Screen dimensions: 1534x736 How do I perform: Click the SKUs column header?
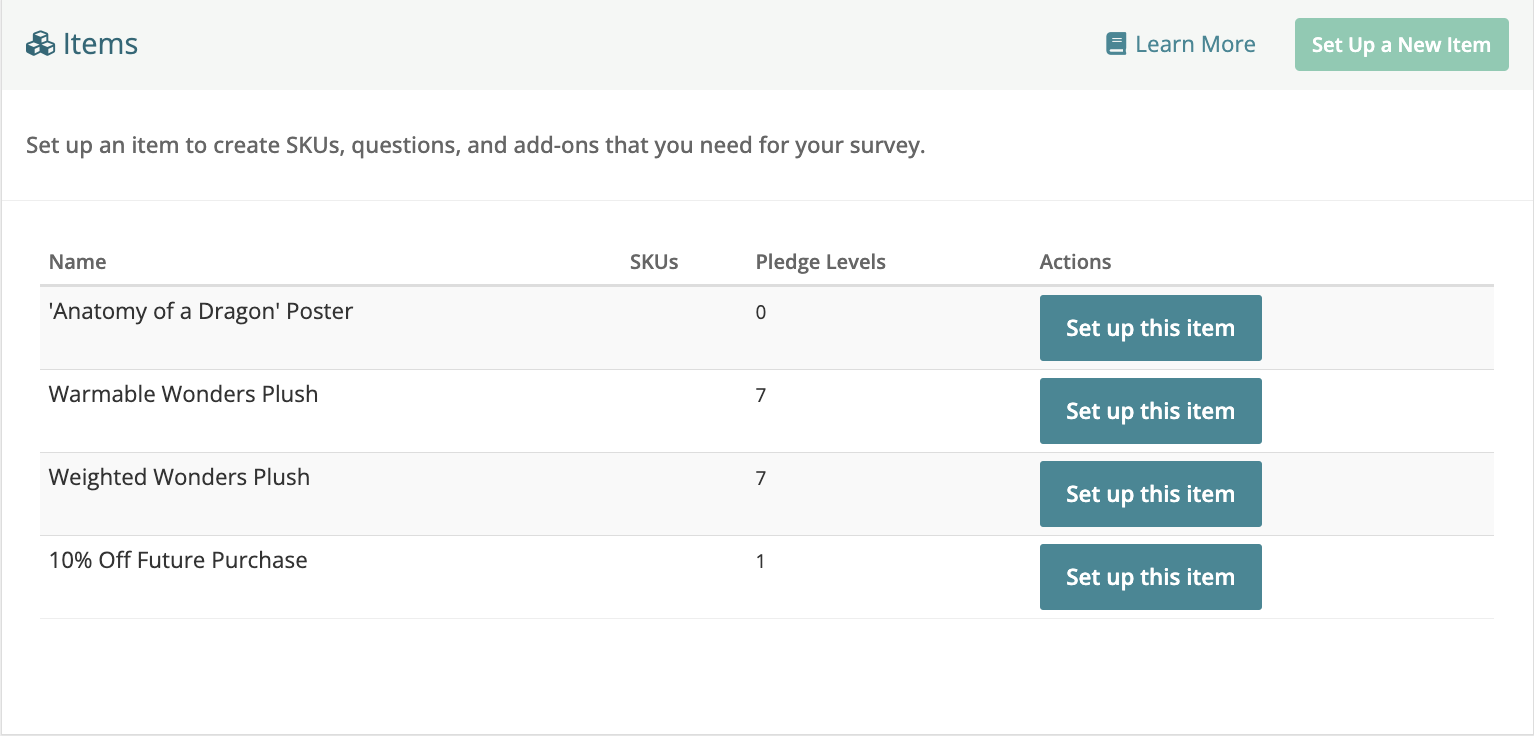click(654, 262)
